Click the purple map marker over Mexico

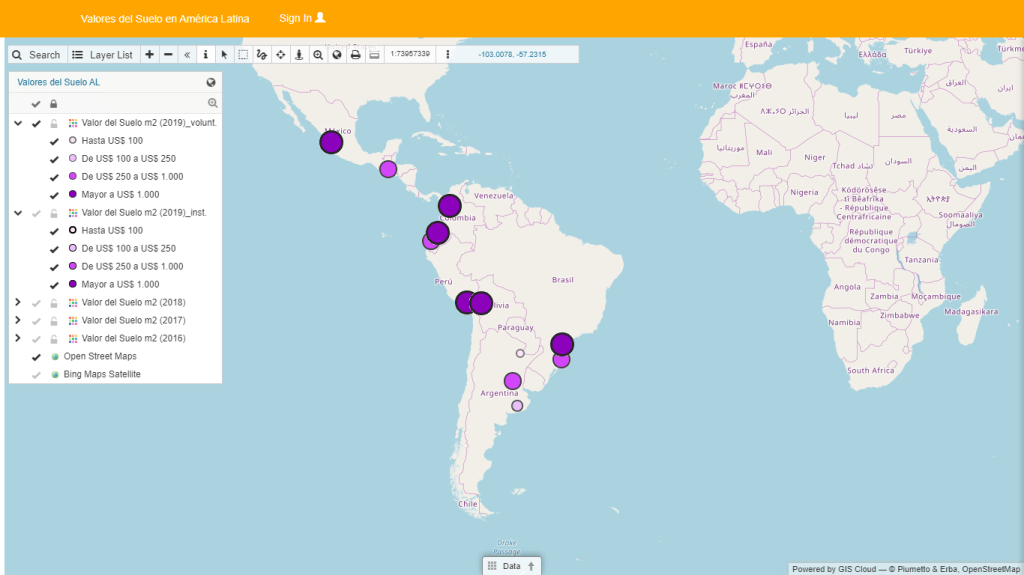click(x=331, y=142)
